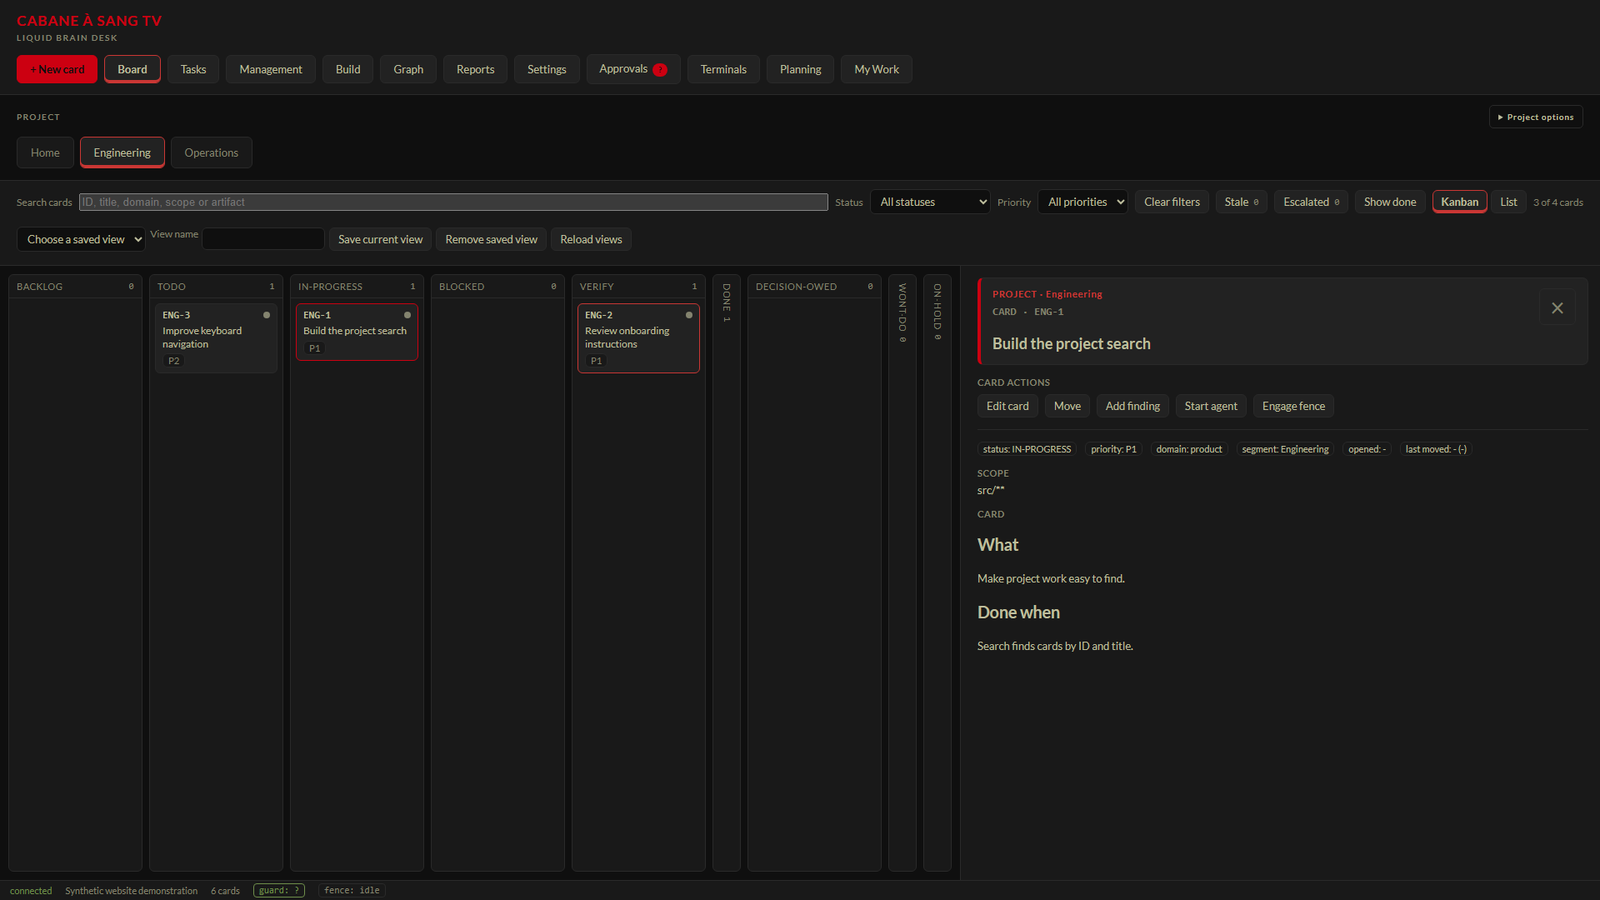Viewport: 1600px width, 900px height.
Task: Click the VERIFY column header
Action: click(x=638, y=286)
